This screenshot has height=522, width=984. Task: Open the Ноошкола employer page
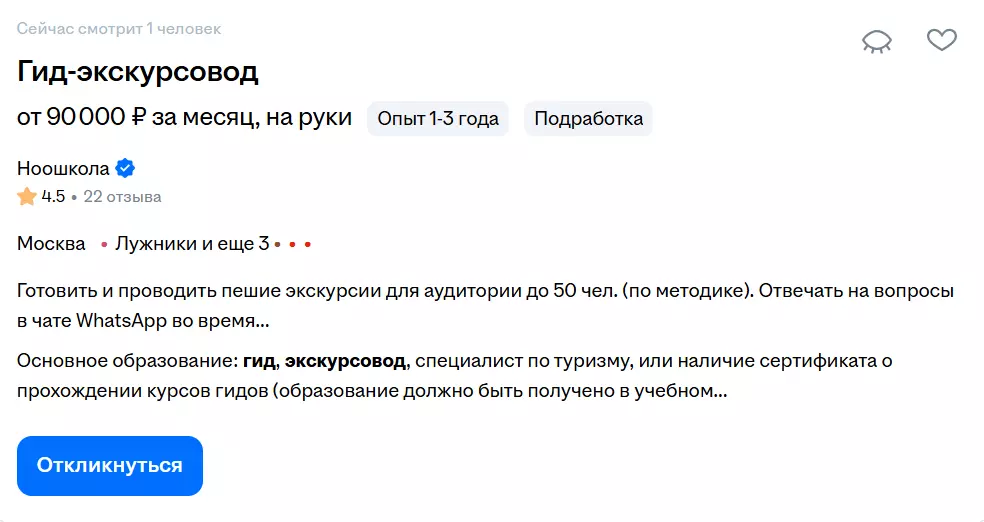pyautogui.click(x=63, y=168)
